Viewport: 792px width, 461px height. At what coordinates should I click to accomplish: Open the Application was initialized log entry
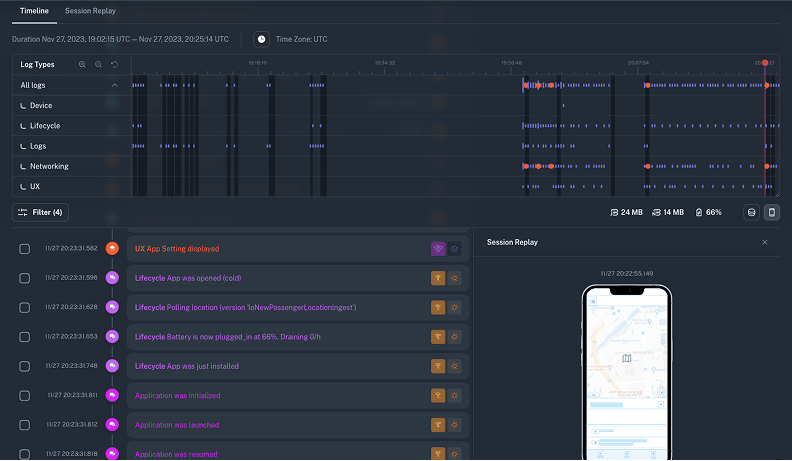298,395
